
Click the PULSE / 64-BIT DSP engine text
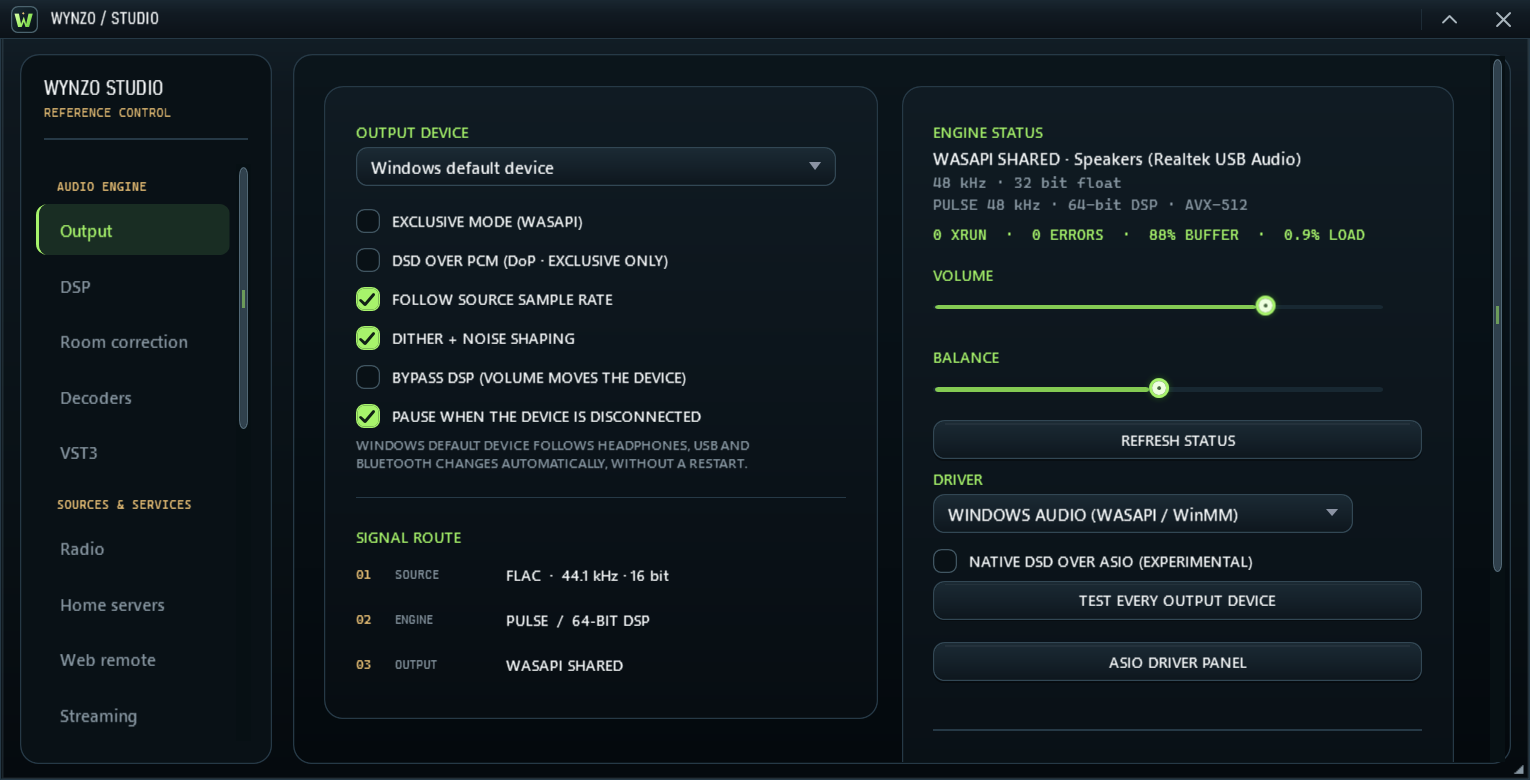(578, 621)
